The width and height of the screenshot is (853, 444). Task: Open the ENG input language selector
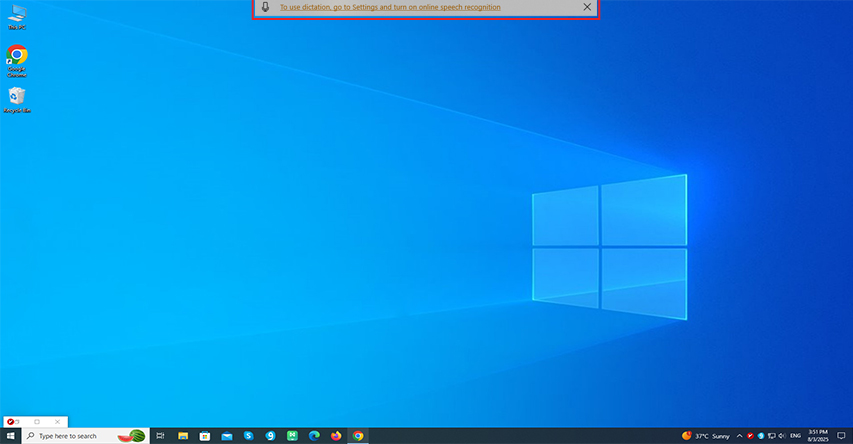click(x=795, y=436)
